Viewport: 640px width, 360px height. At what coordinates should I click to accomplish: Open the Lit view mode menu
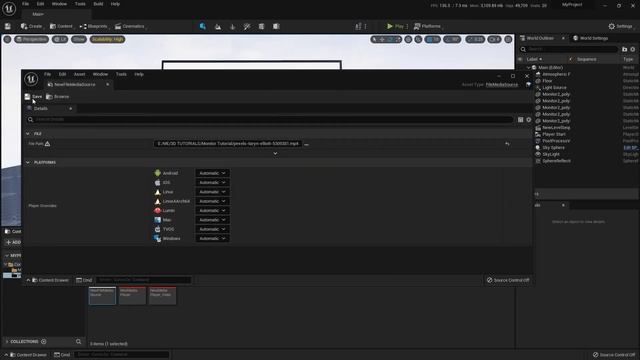[x=60, y=40]
